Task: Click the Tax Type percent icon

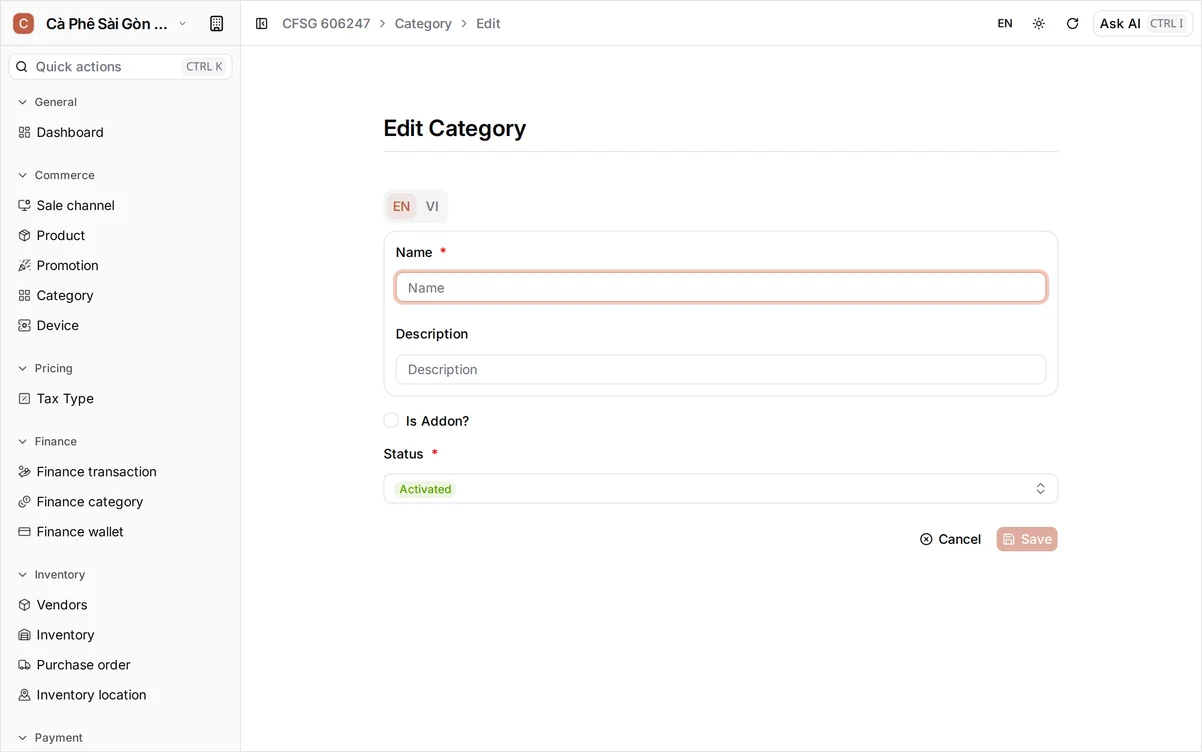Action: click(25, 398)
